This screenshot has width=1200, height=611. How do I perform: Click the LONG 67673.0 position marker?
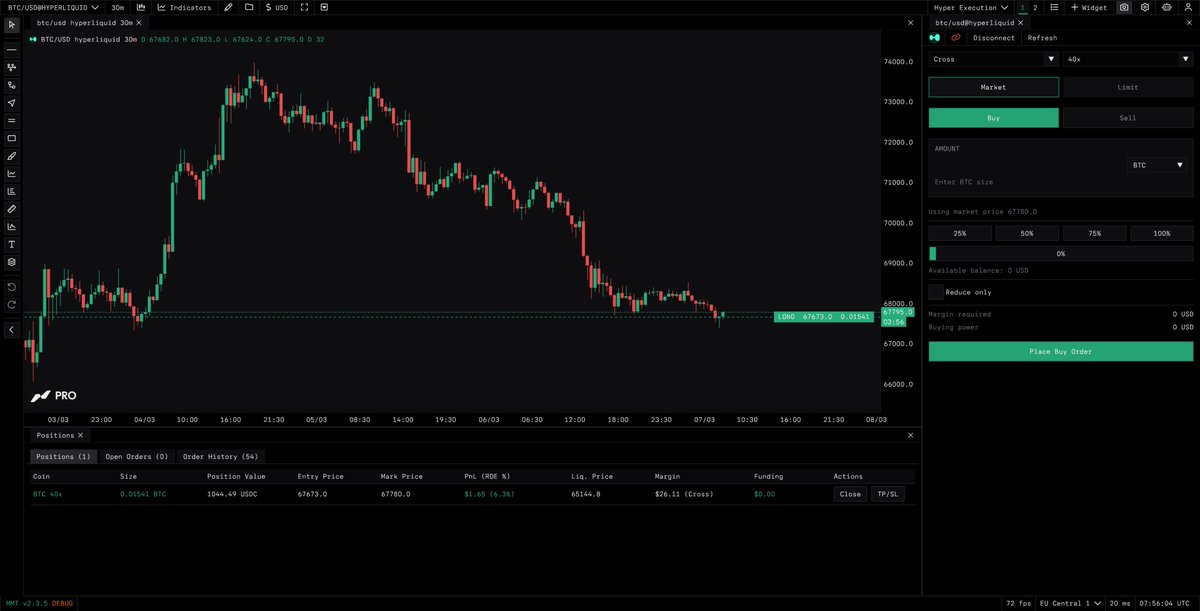[x=824, y=317]
